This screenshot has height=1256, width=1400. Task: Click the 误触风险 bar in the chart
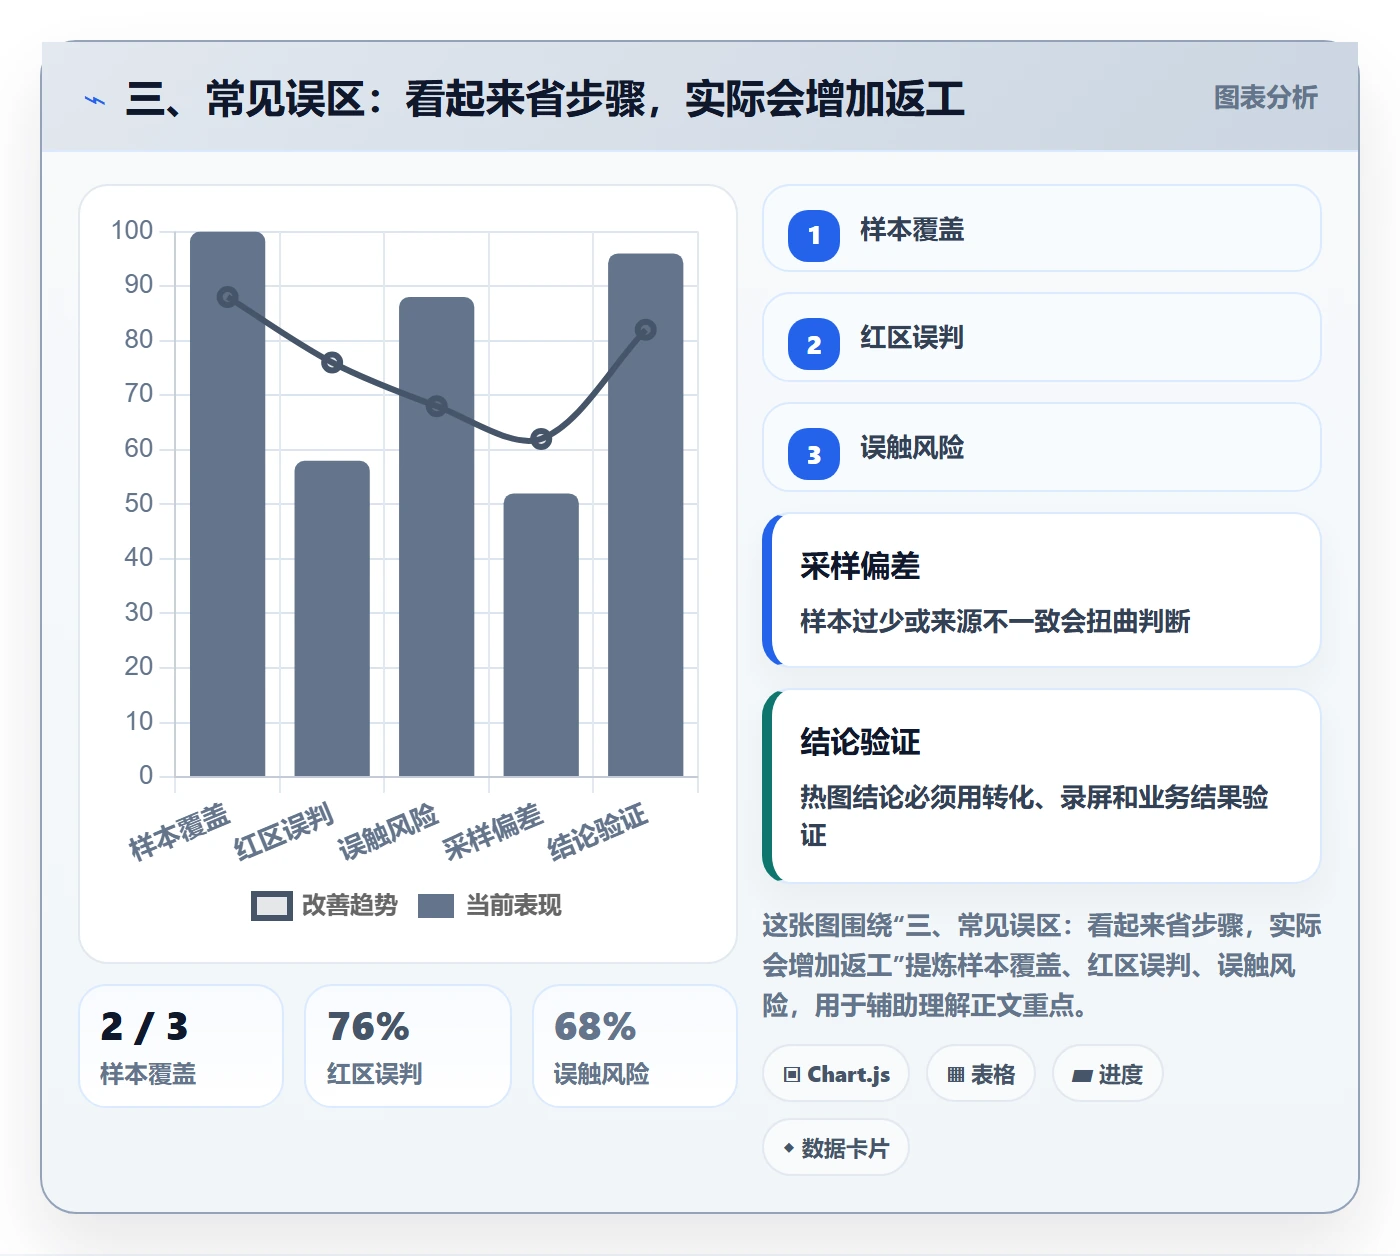point(437,536)
